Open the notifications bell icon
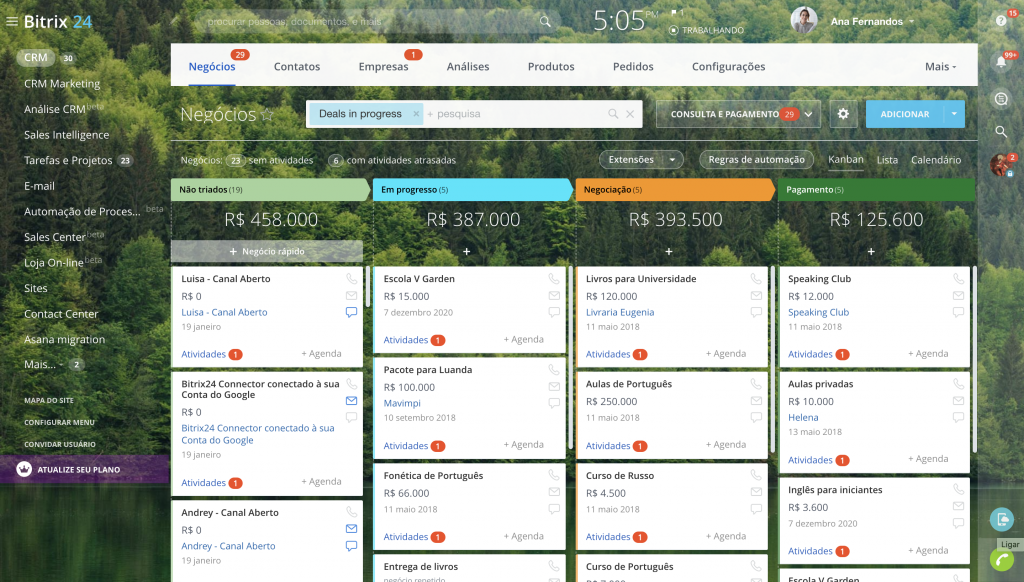Viewport: 1024px width, 582px height. (x=1000, y=60)
